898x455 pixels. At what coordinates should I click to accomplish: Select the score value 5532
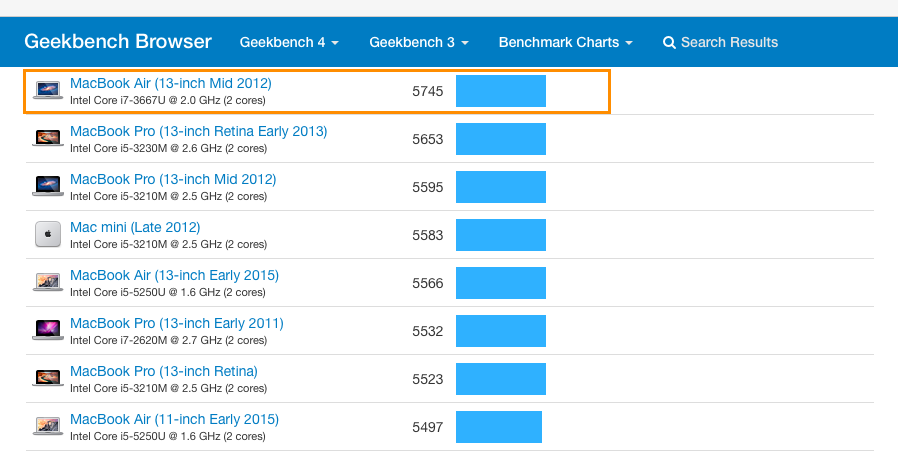pyautogui.click(x=428, y=331)
